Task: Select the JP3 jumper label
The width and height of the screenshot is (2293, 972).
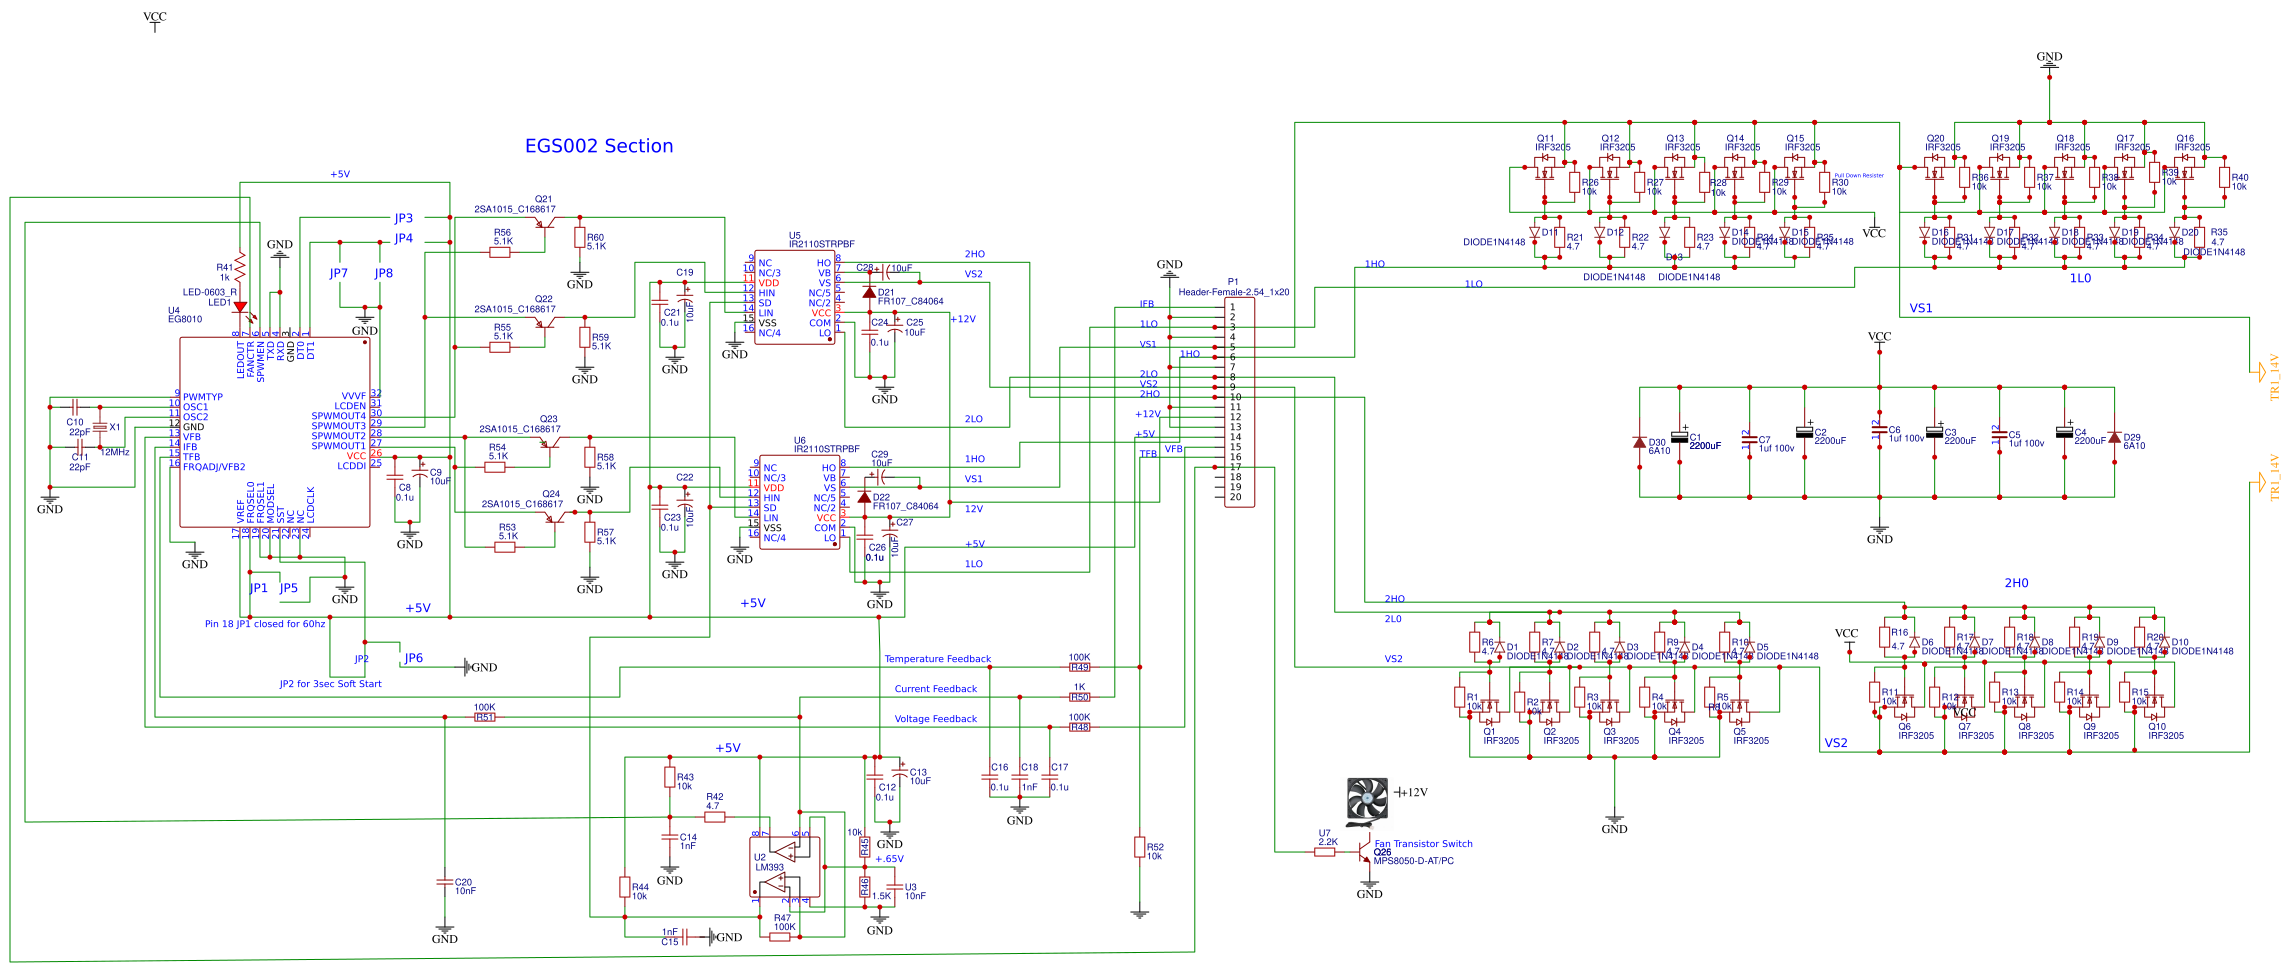Action: tap(403, 218)
